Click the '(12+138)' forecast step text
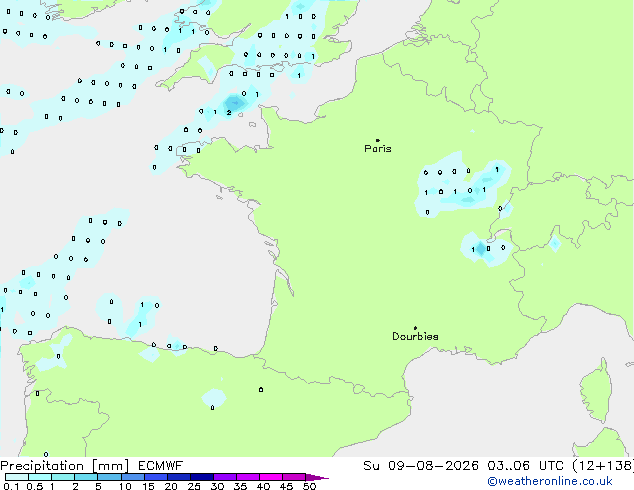This screenshot has width=634, height=490. pos(603,466)
